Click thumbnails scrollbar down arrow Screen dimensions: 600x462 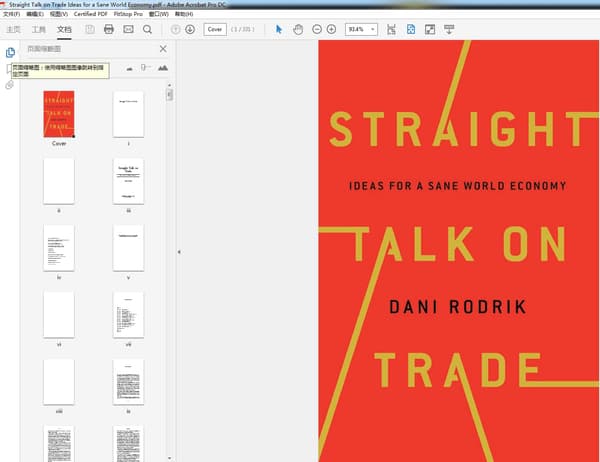pos(170,458)
